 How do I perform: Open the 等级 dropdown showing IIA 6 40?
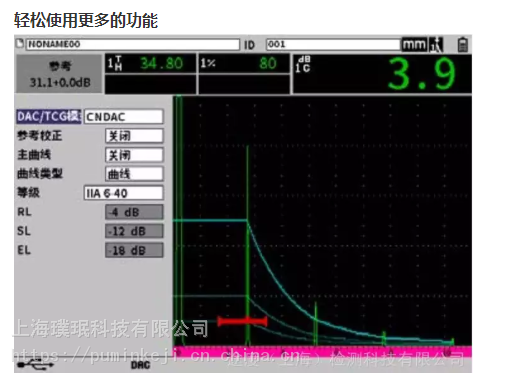[x=124, y=193]
